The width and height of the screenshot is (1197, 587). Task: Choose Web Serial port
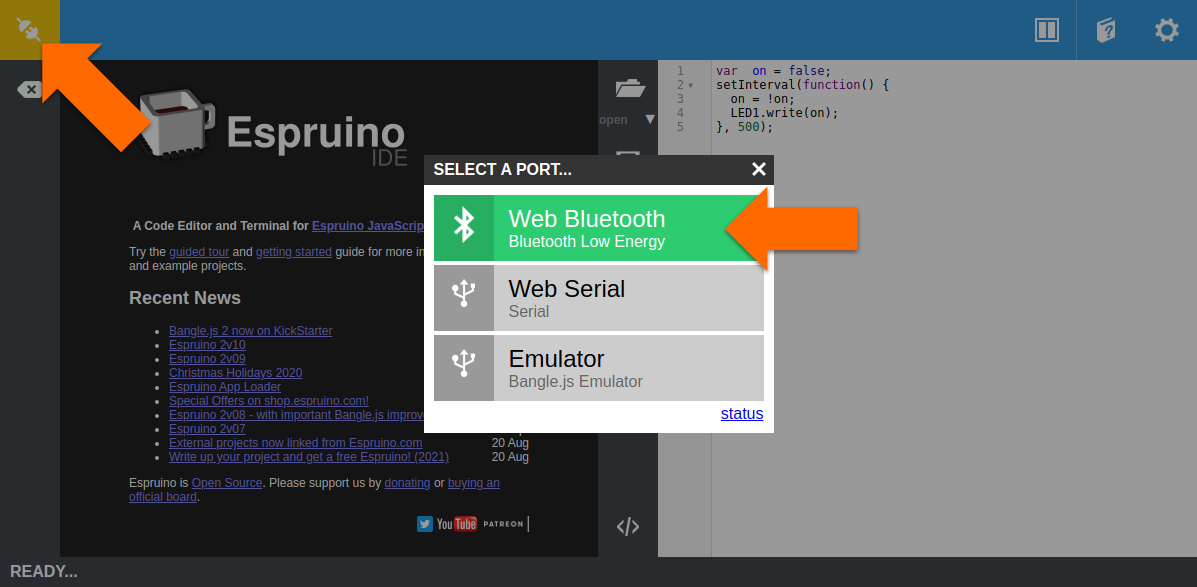[598, 298]
